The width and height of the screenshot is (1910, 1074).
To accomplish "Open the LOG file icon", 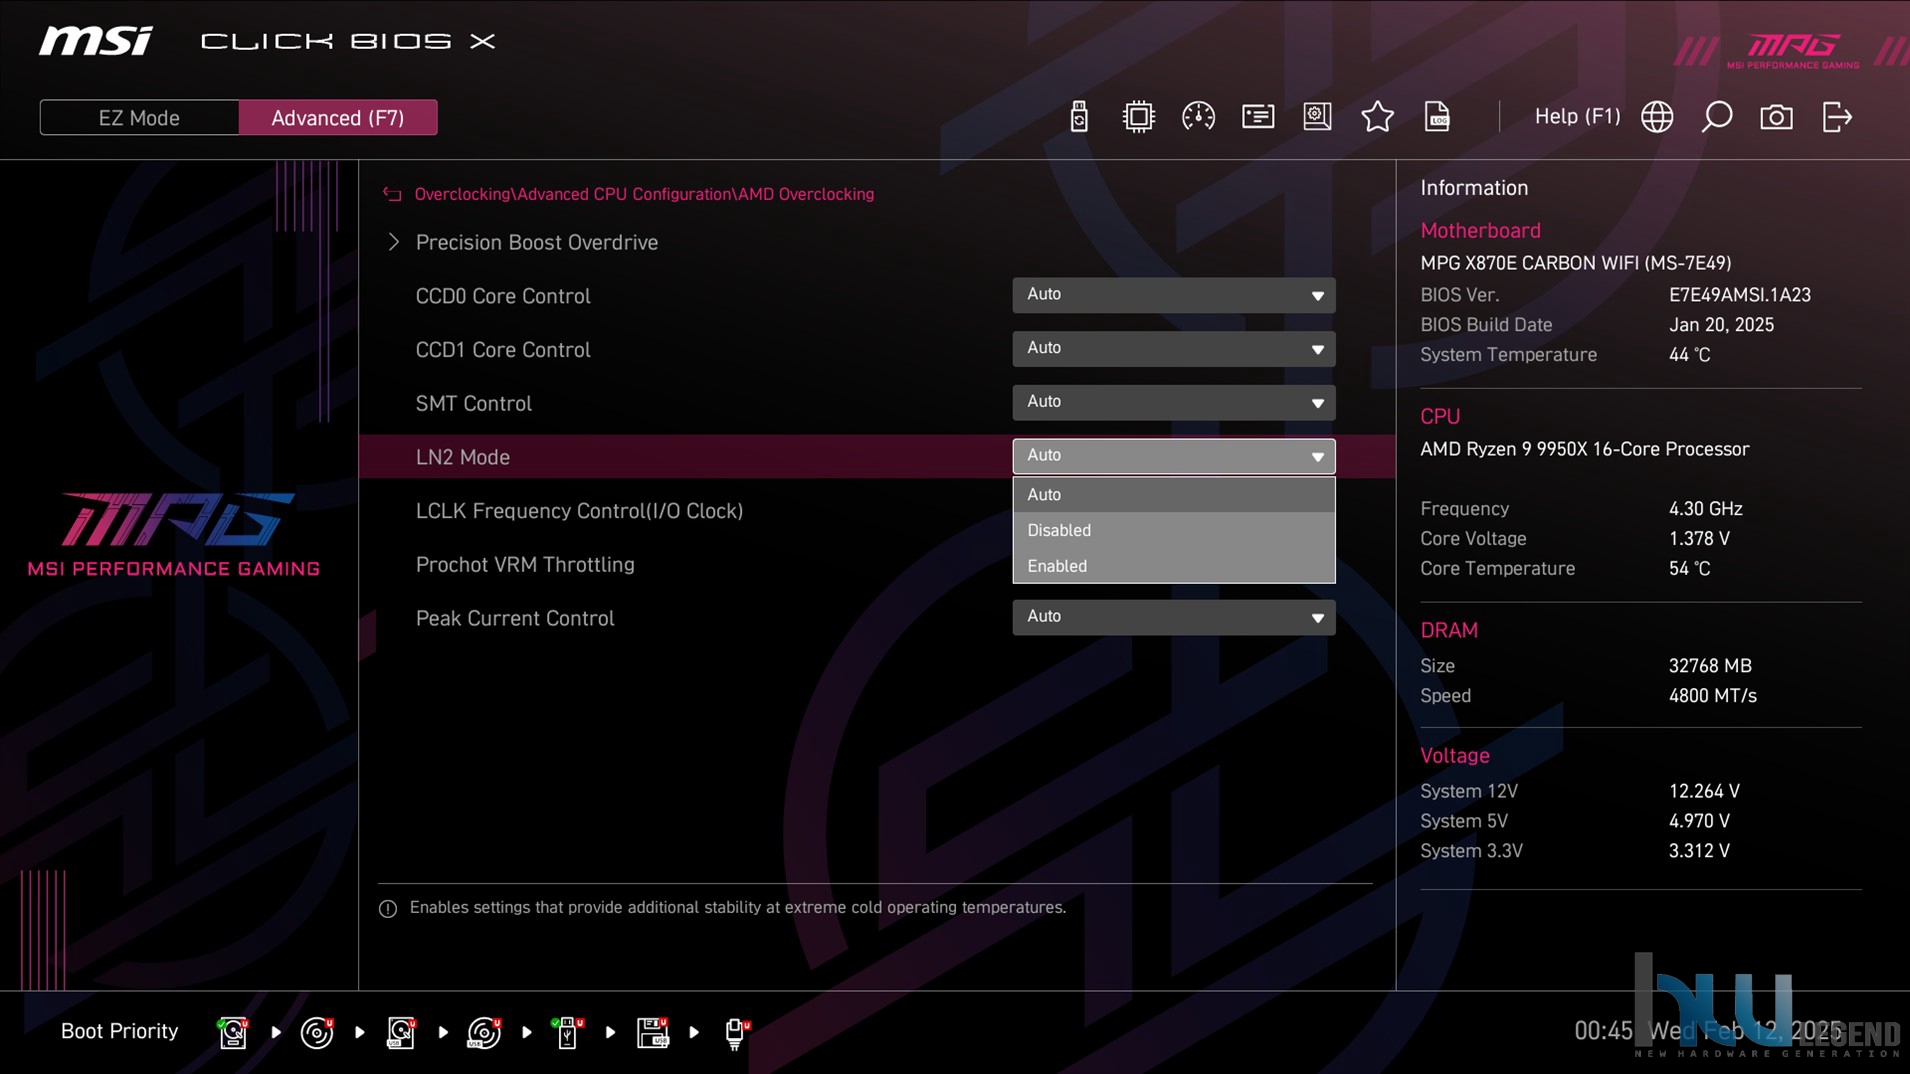I will point(1437,117).
